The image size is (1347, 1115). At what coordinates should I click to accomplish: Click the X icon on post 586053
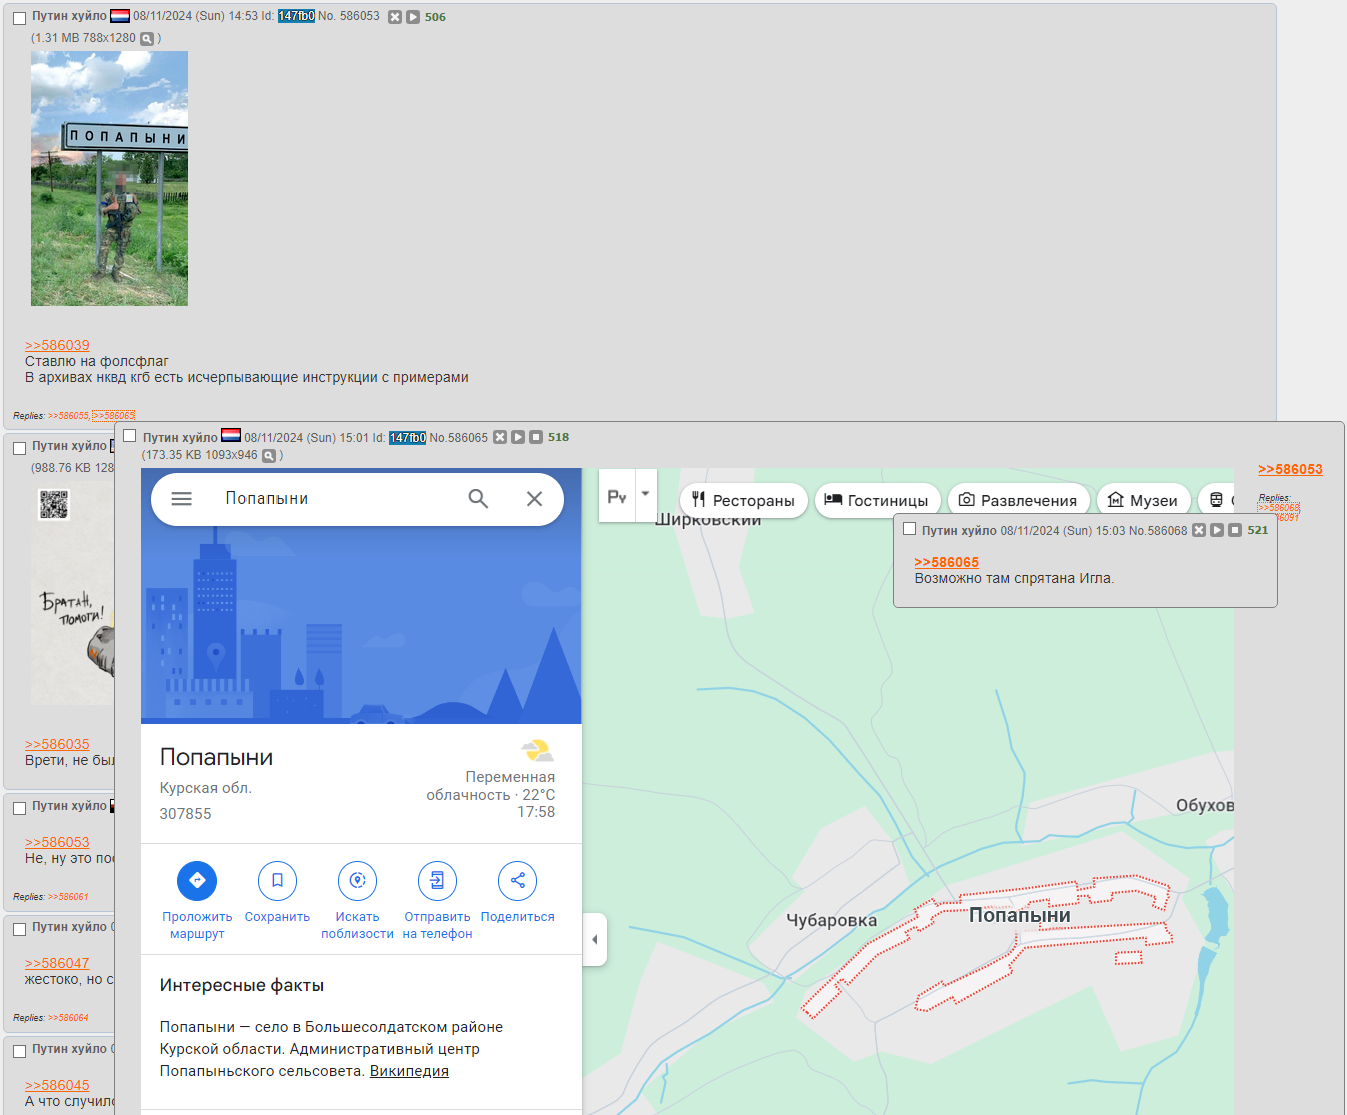click(x=395, y=17)
